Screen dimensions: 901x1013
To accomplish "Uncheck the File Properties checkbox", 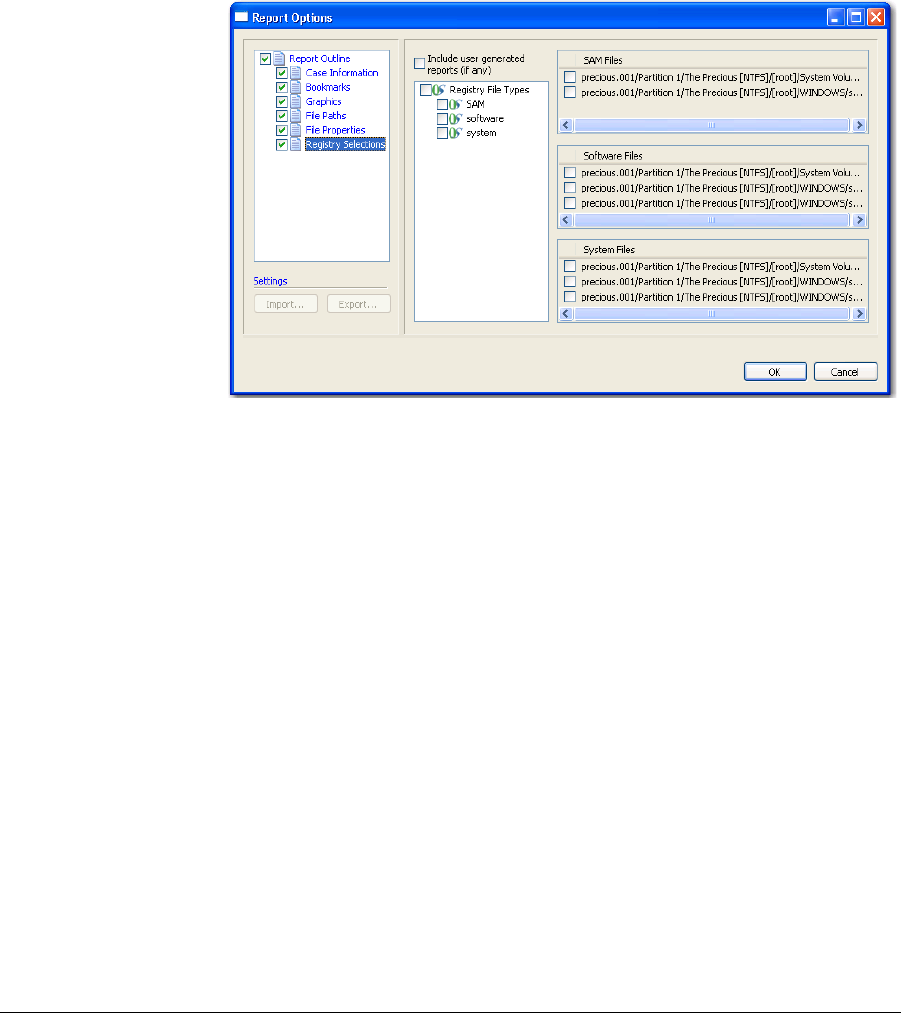I will 282,130.
